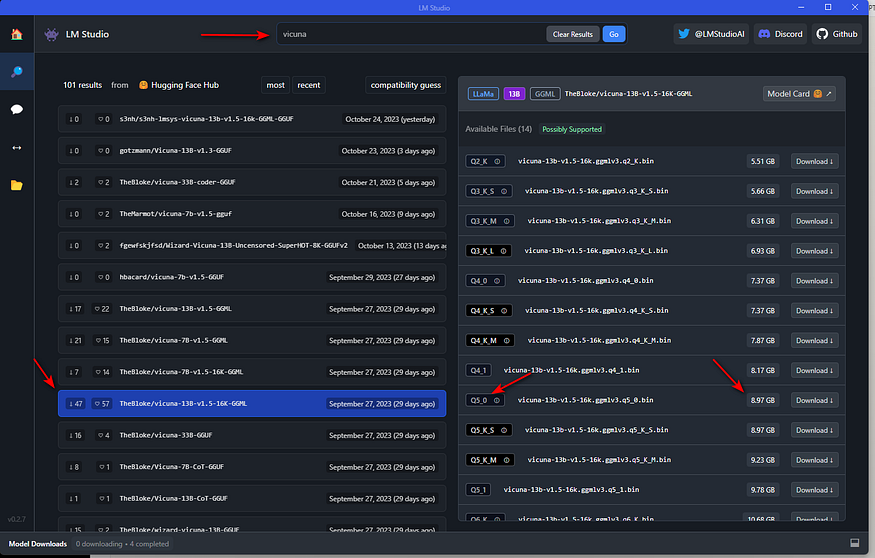Select TheBloke/vicuna-7B-v1.5-16K-GGML result
Viewport: 875px width, 558px height.
click(252, 372)
